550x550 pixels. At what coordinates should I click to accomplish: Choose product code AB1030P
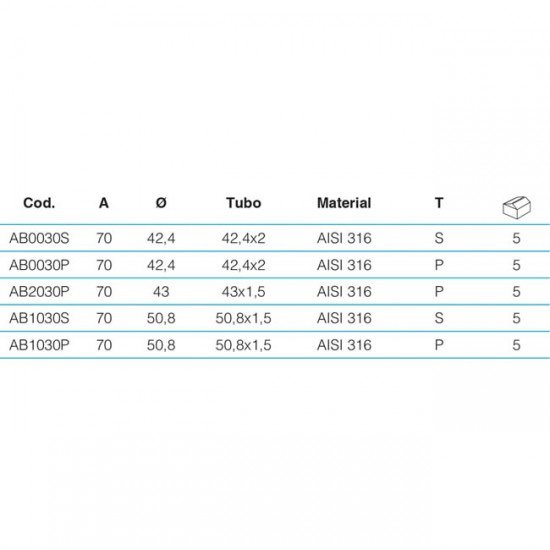39,345
